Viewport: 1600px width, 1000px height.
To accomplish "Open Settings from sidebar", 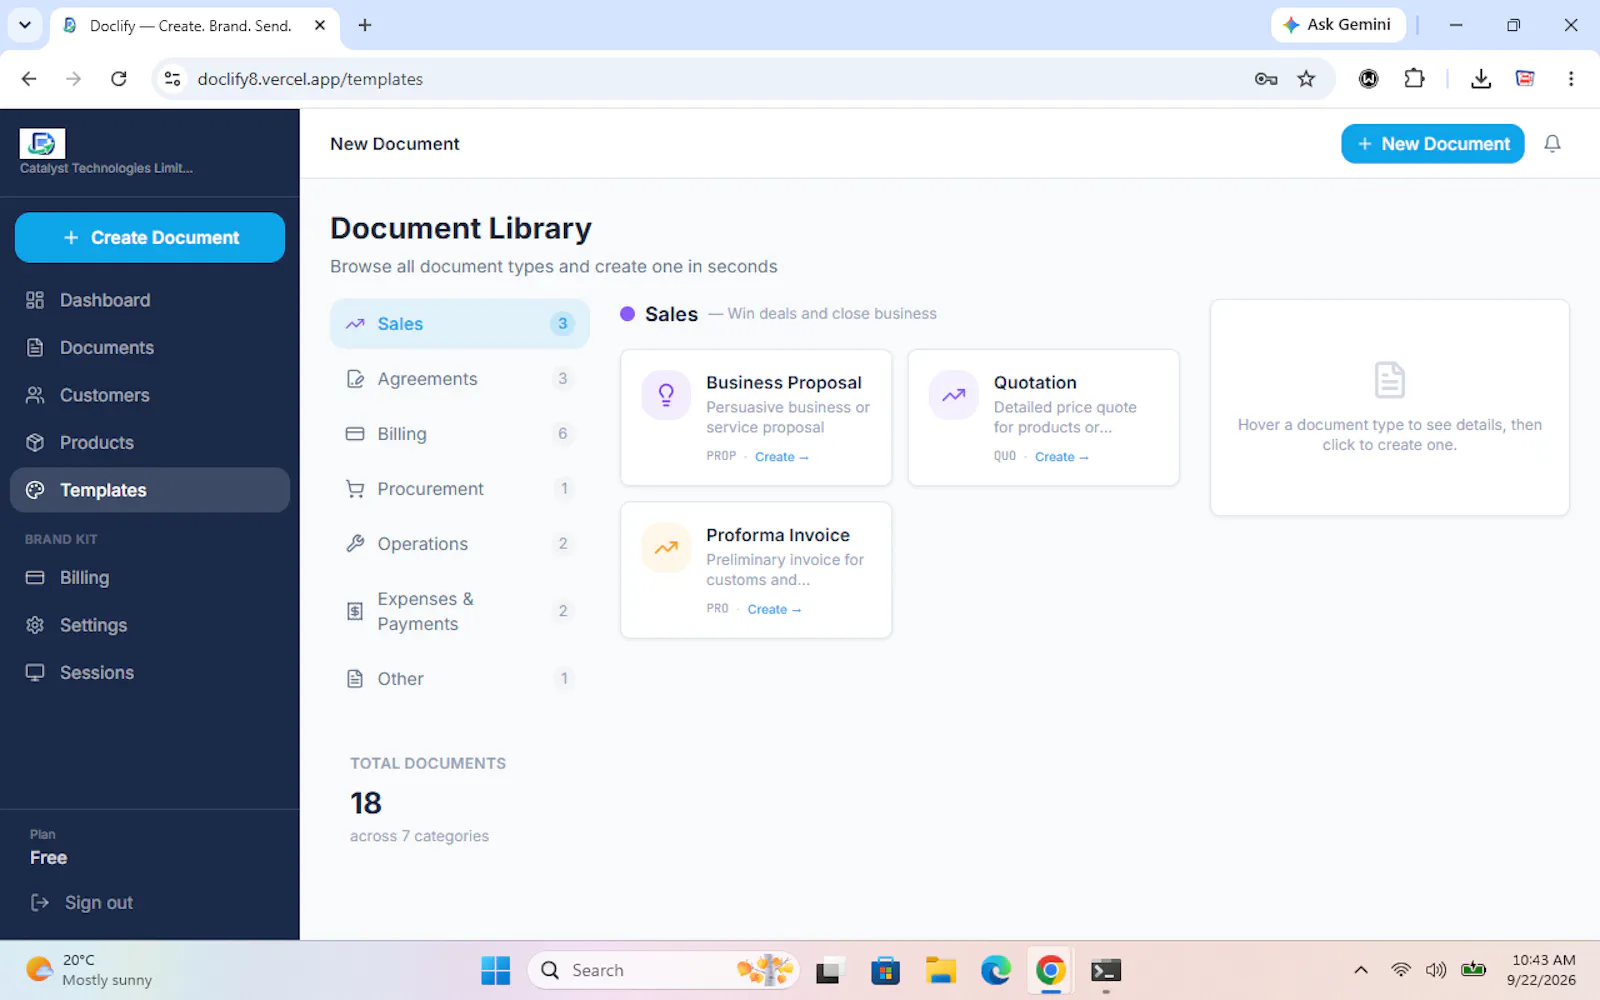I will pyautogui.click(x=150, y=625).
